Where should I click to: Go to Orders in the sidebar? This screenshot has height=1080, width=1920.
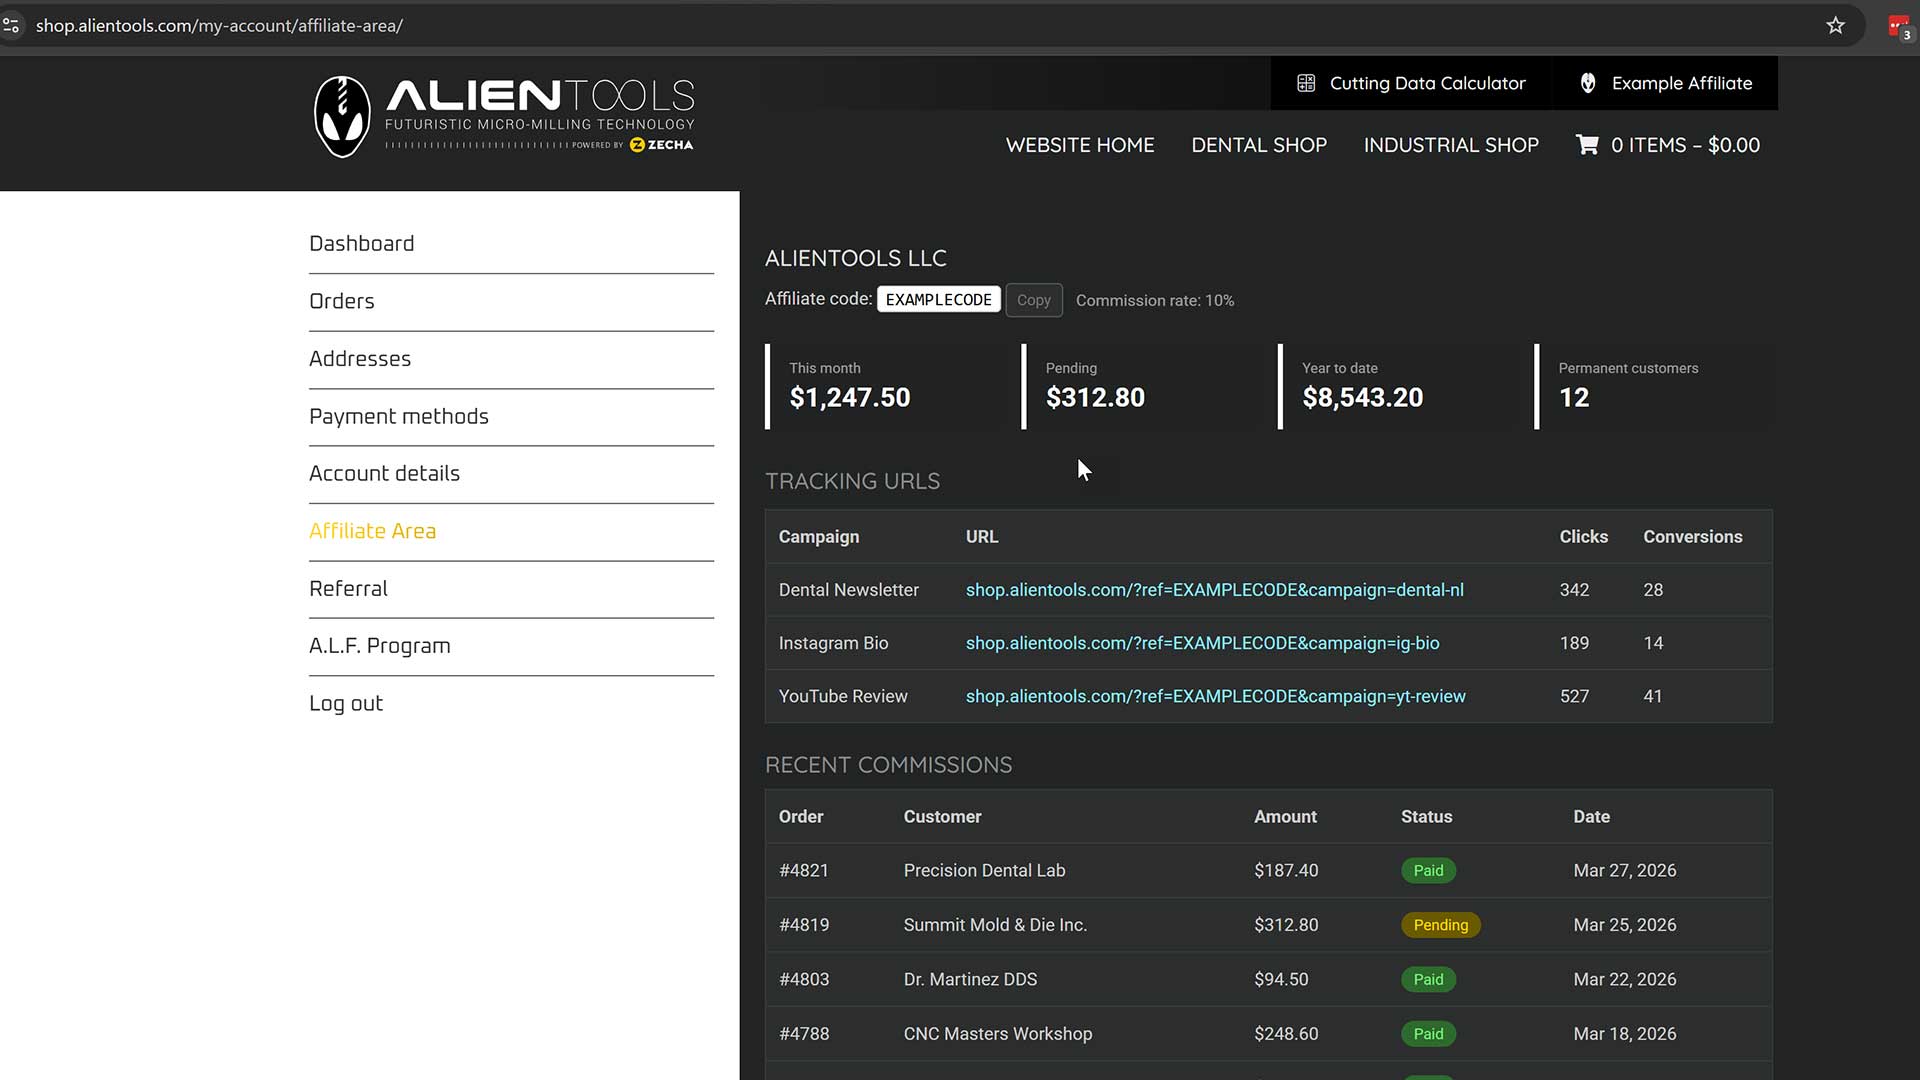(x=342, y=301)
